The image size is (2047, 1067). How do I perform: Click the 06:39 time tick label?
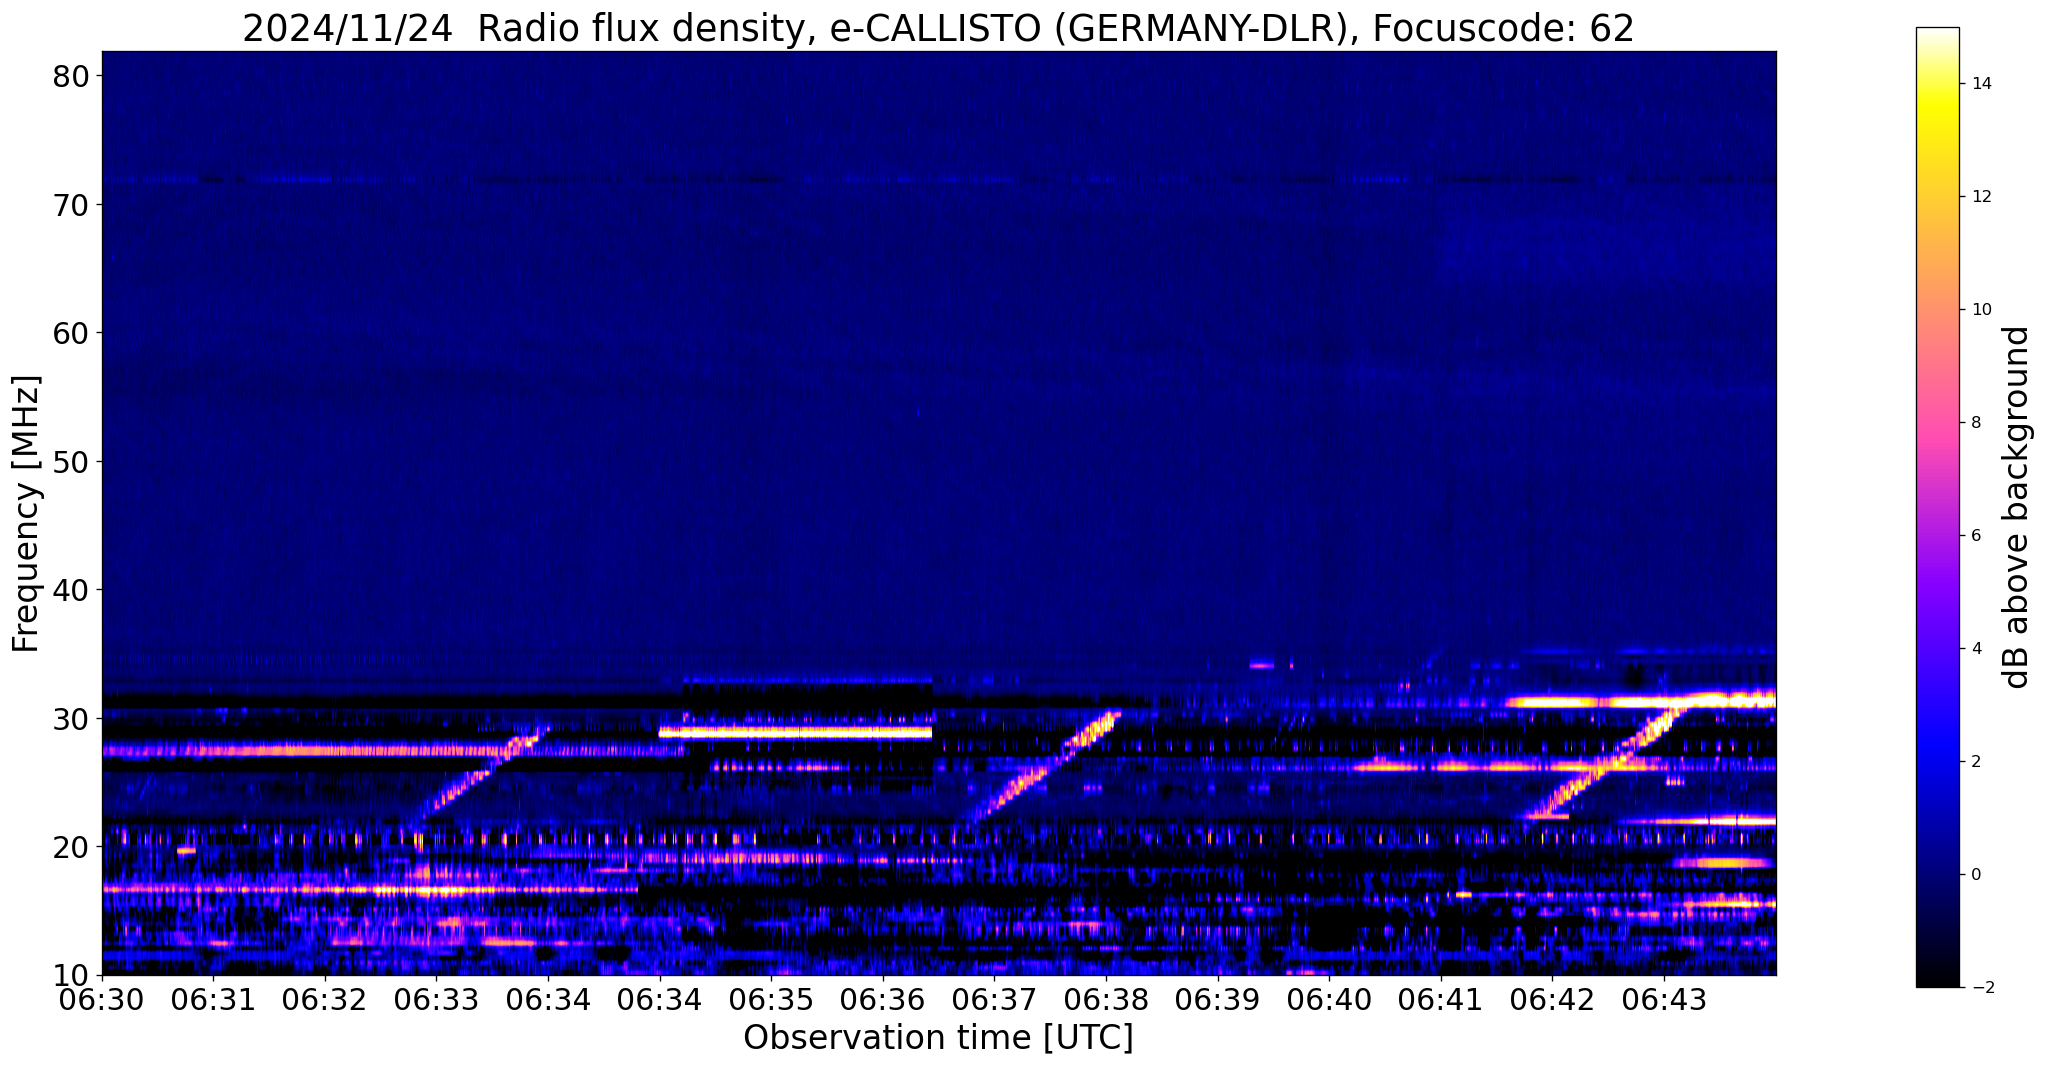1218,999
